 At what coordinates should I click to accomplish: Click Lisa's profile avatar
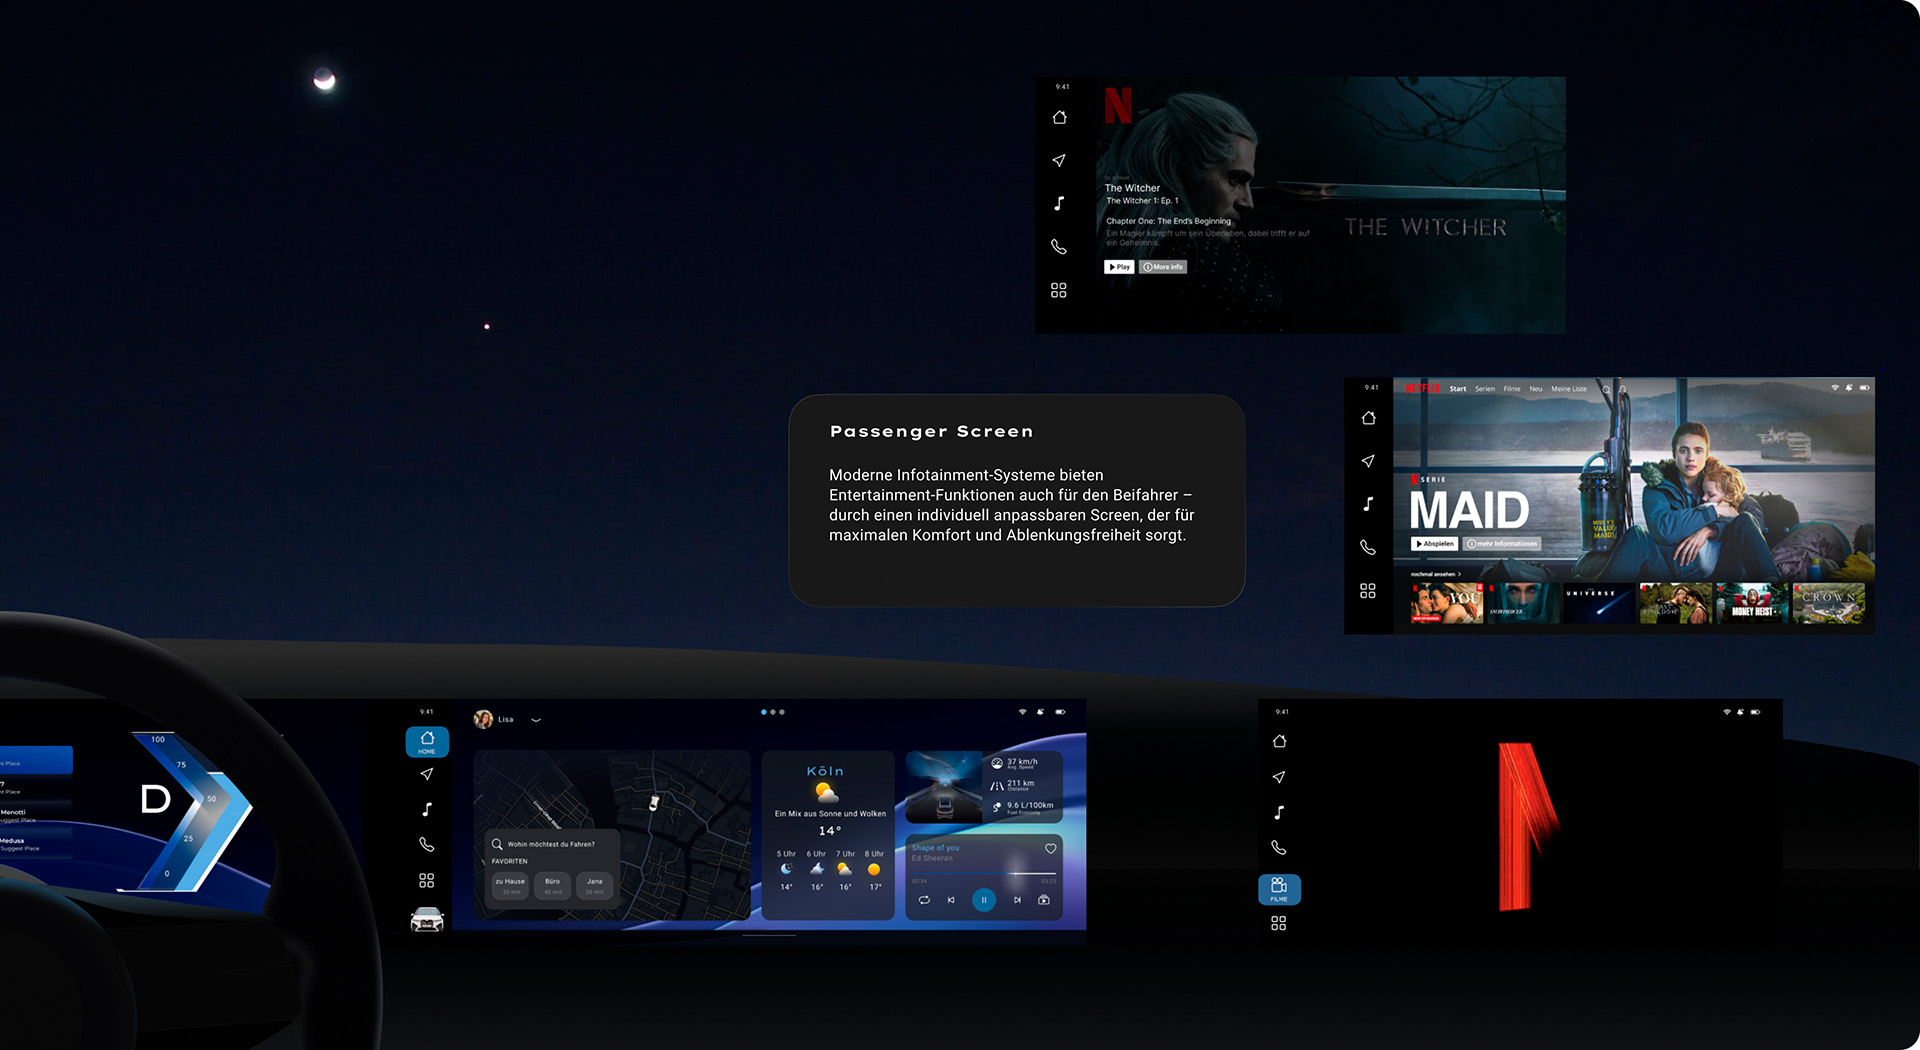483,719
